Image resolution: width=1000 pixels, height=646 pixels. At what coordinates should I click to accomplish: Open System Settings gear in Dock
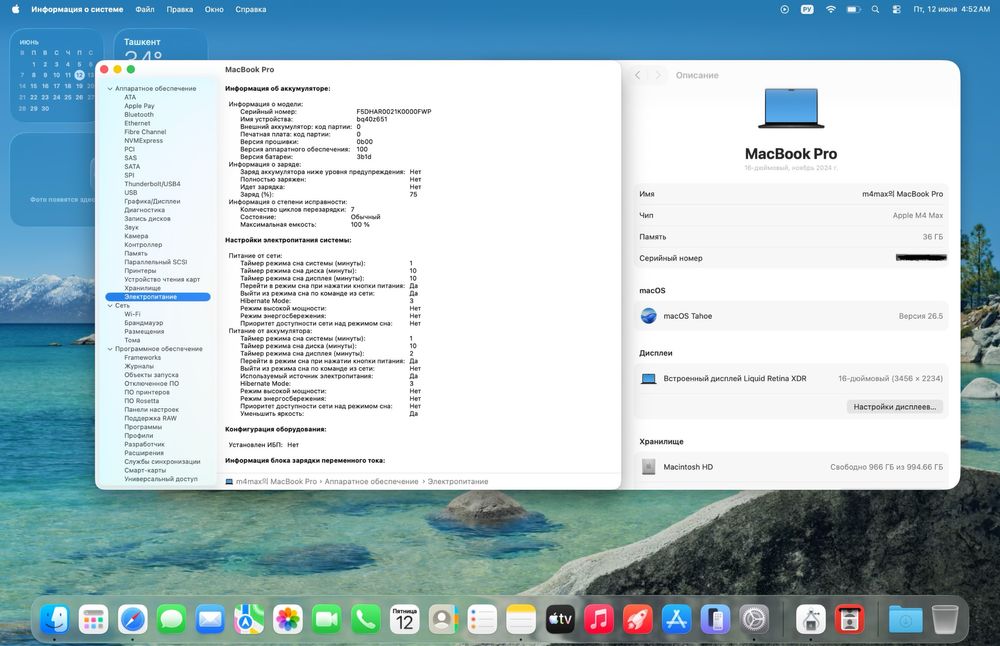pos(754,619)
